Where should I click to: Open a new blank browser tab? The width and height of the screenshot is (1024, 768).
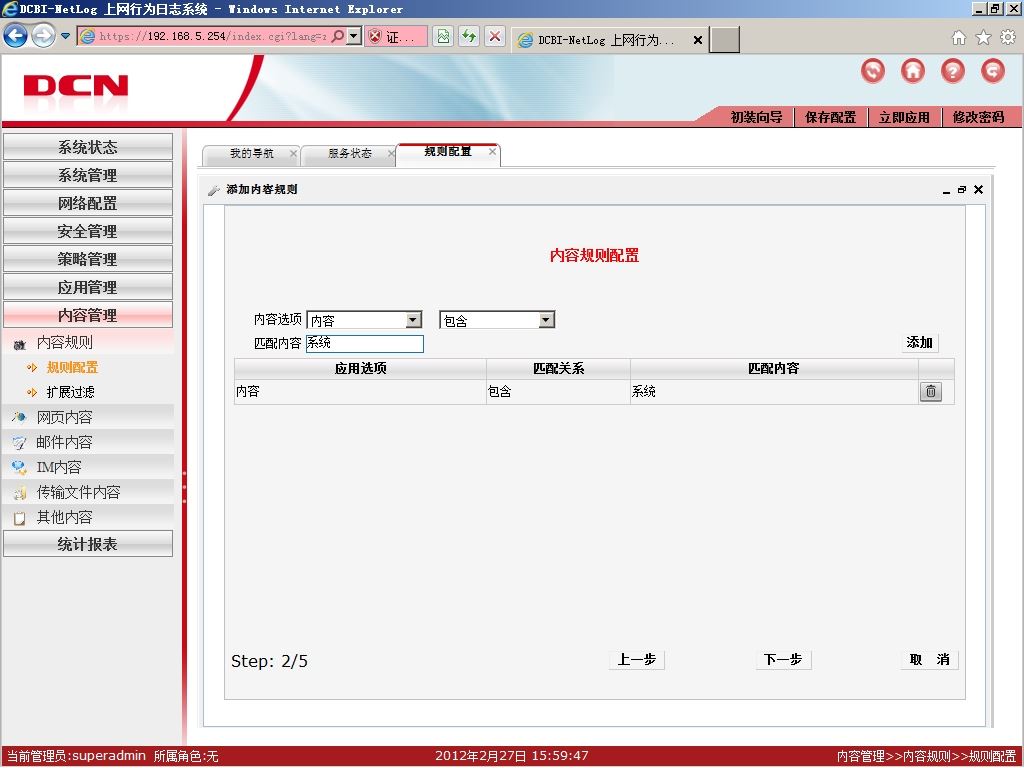pos(724,40)
